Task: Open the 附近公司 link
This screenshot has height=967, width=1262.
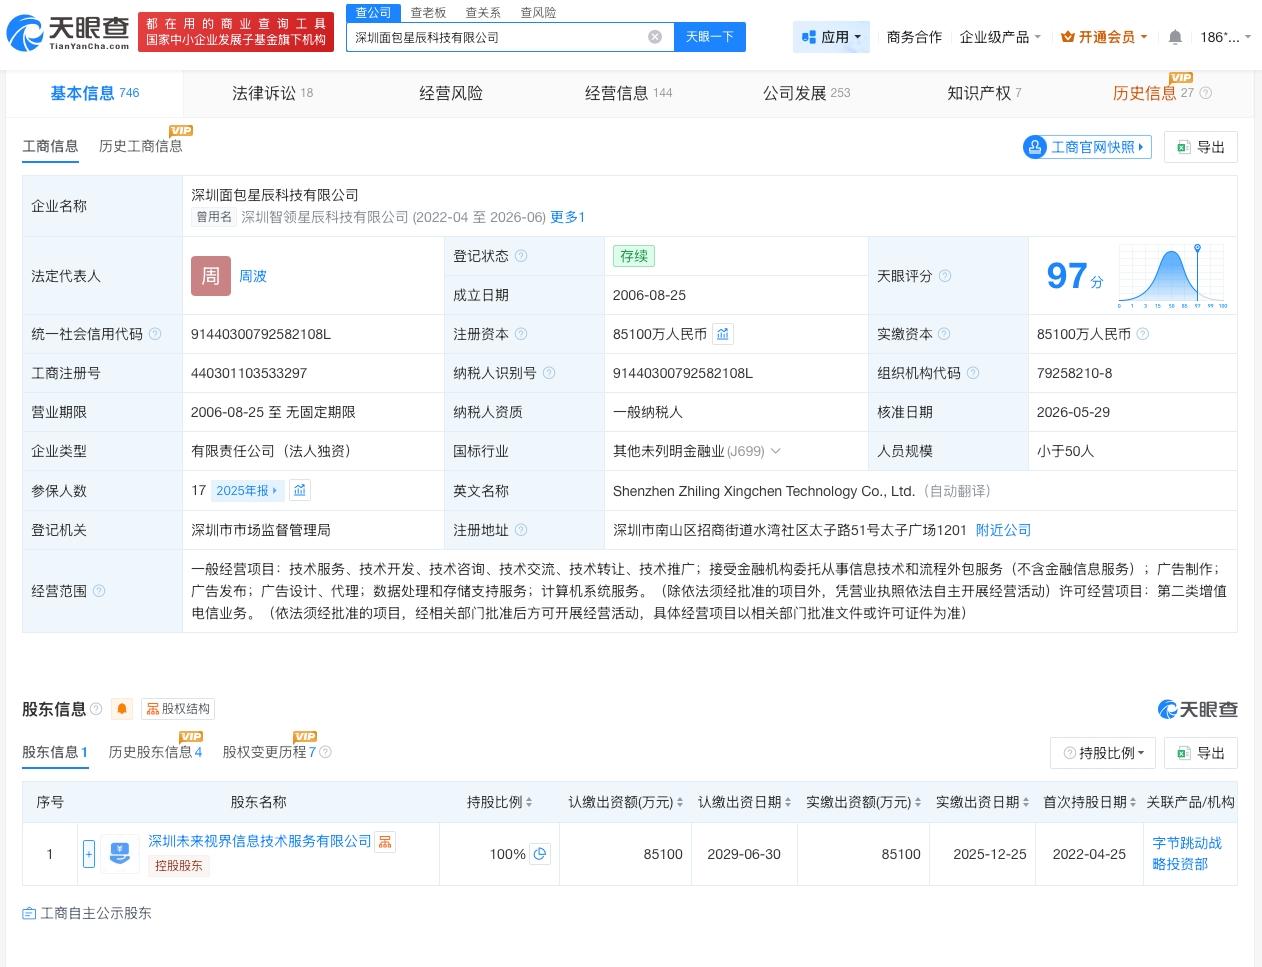Action: [1003, 530]
